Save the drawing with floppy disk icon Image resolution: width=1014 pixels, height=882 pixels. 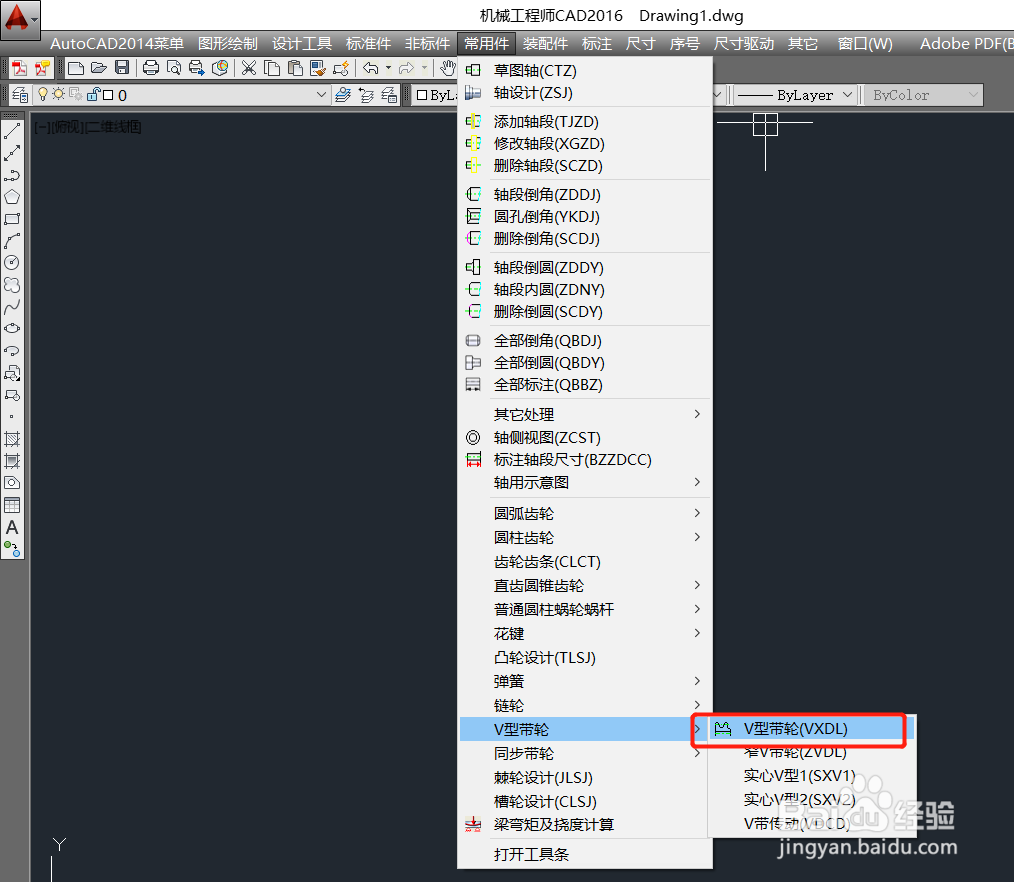click(122, 68)
